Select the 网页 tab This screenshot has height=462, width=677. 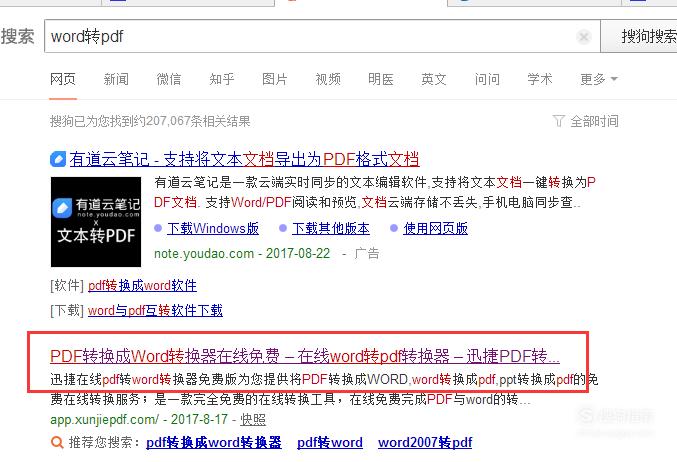pos(63,79)
